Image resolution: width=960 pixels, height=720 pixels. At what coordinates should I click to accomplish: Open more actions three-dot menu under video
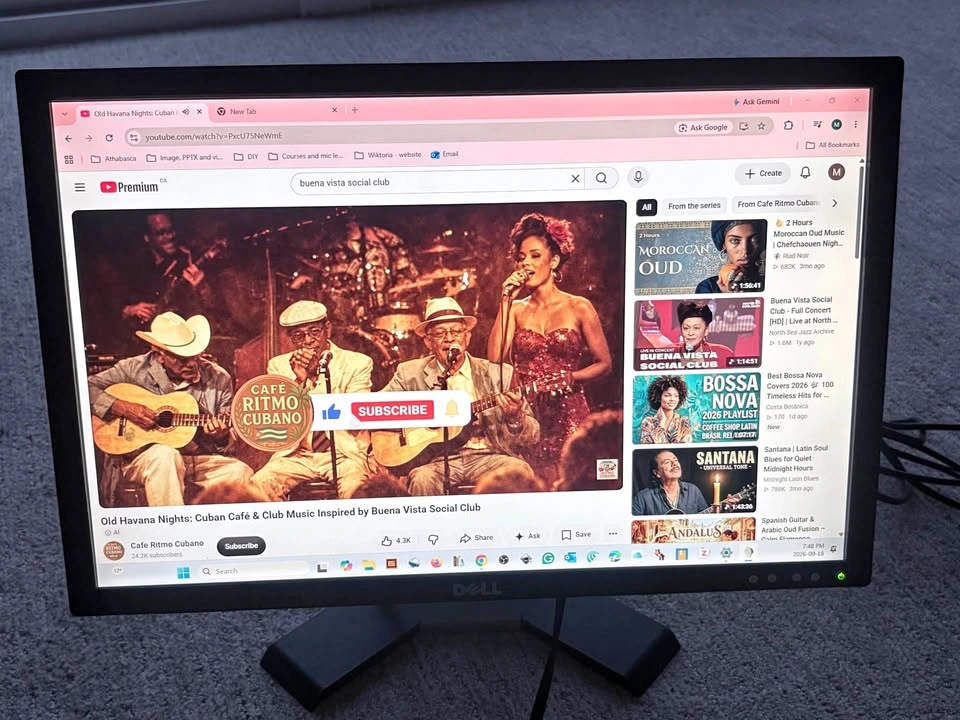(613, 533)
